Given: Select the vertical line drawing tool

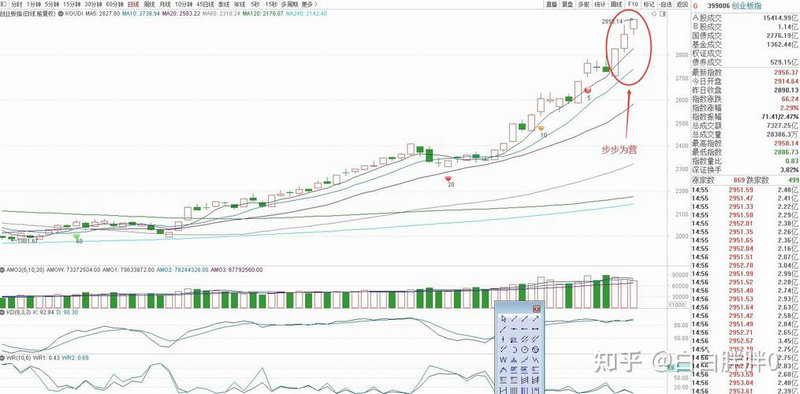Looking at the screenshot, I should 503,339.
